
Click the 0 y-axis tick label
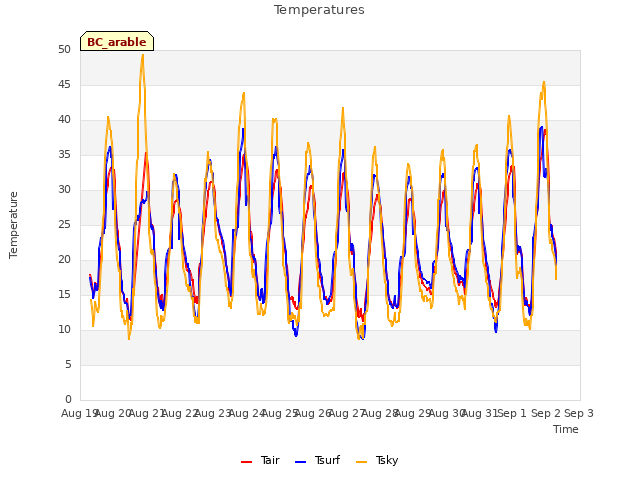(x=68, y=399)
